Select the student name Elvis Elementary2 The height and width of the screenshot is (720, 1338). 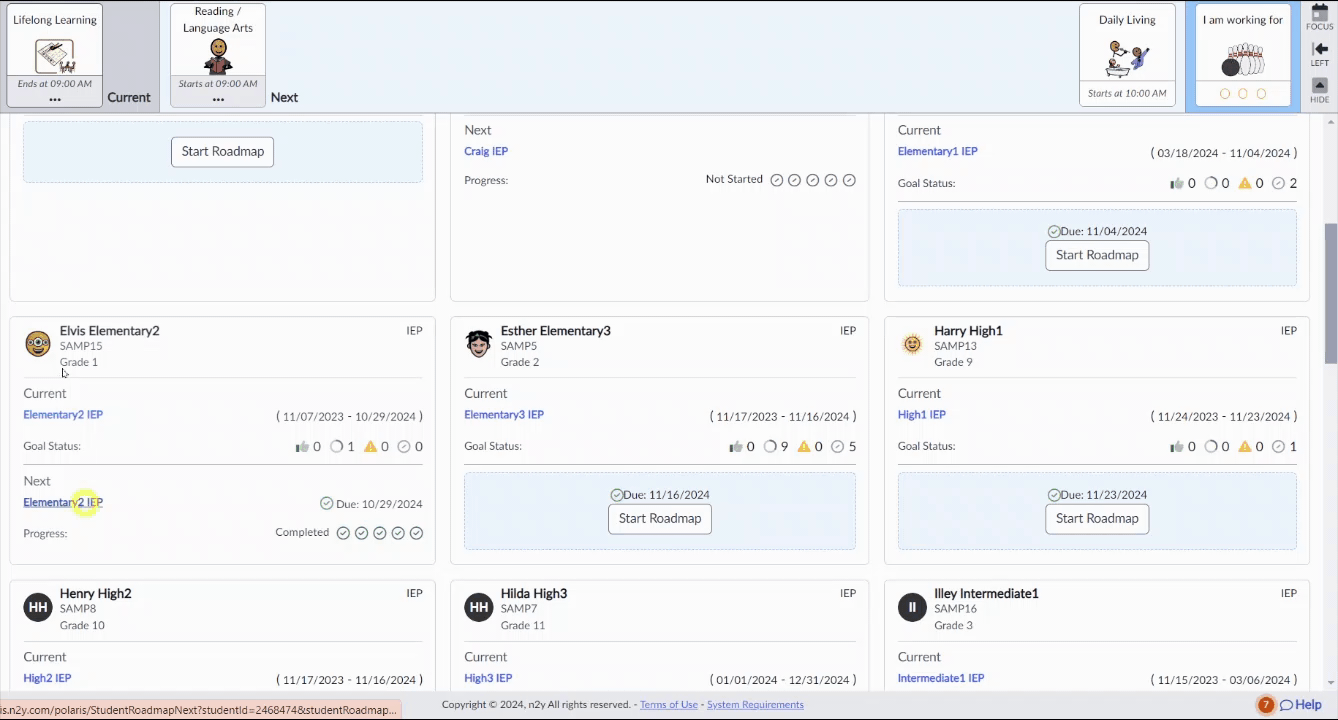[109, 331]
